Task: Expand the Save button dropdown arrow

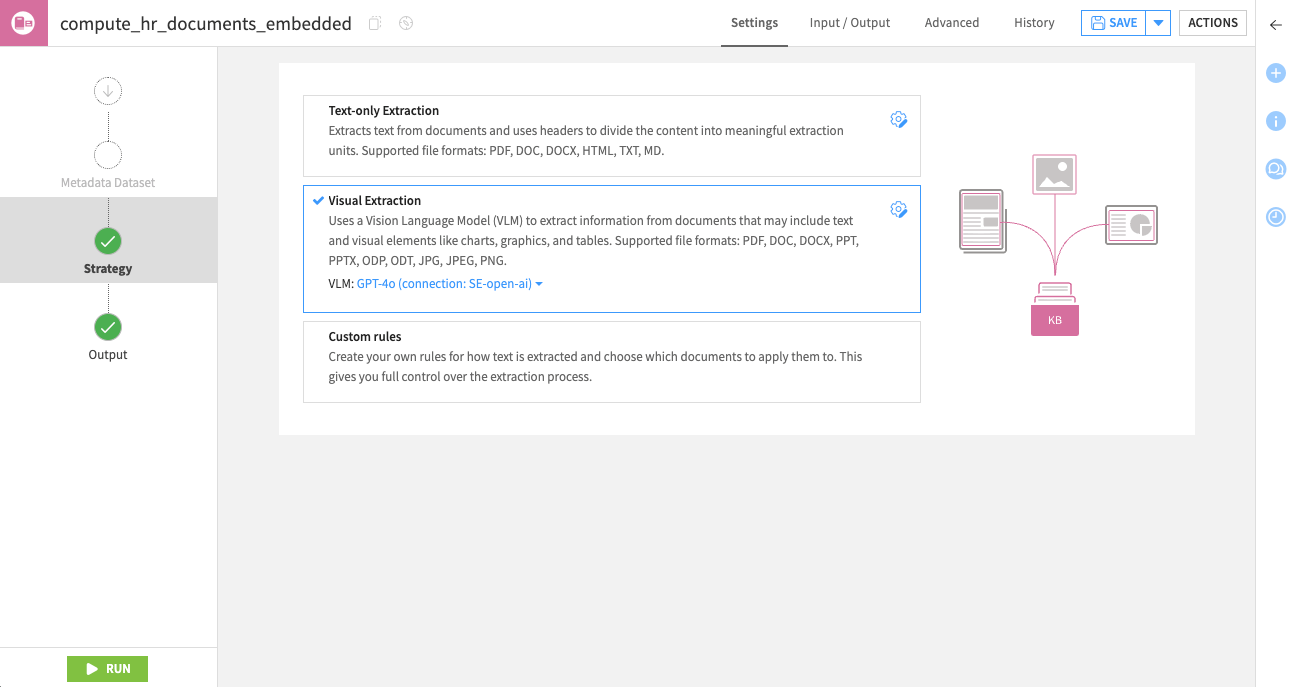Action: pos(1158,23)
